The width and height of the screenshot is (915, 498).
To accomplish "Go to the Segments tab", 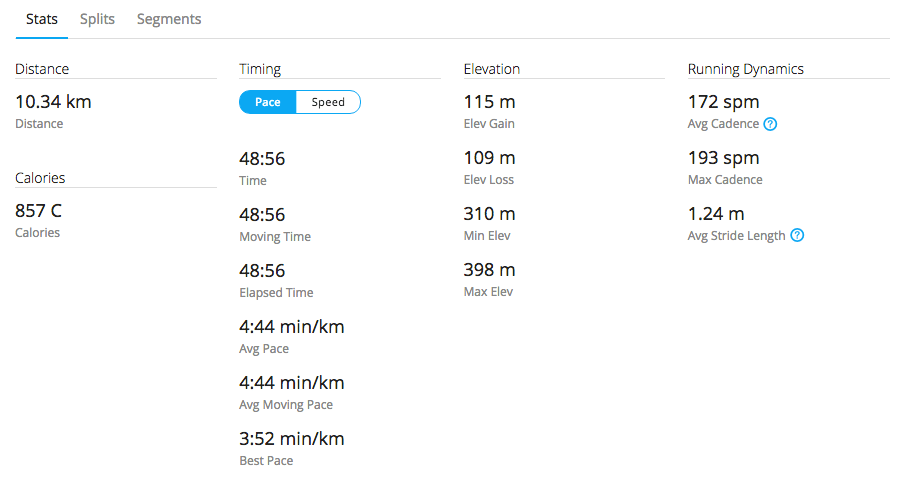I will [169, 19].
